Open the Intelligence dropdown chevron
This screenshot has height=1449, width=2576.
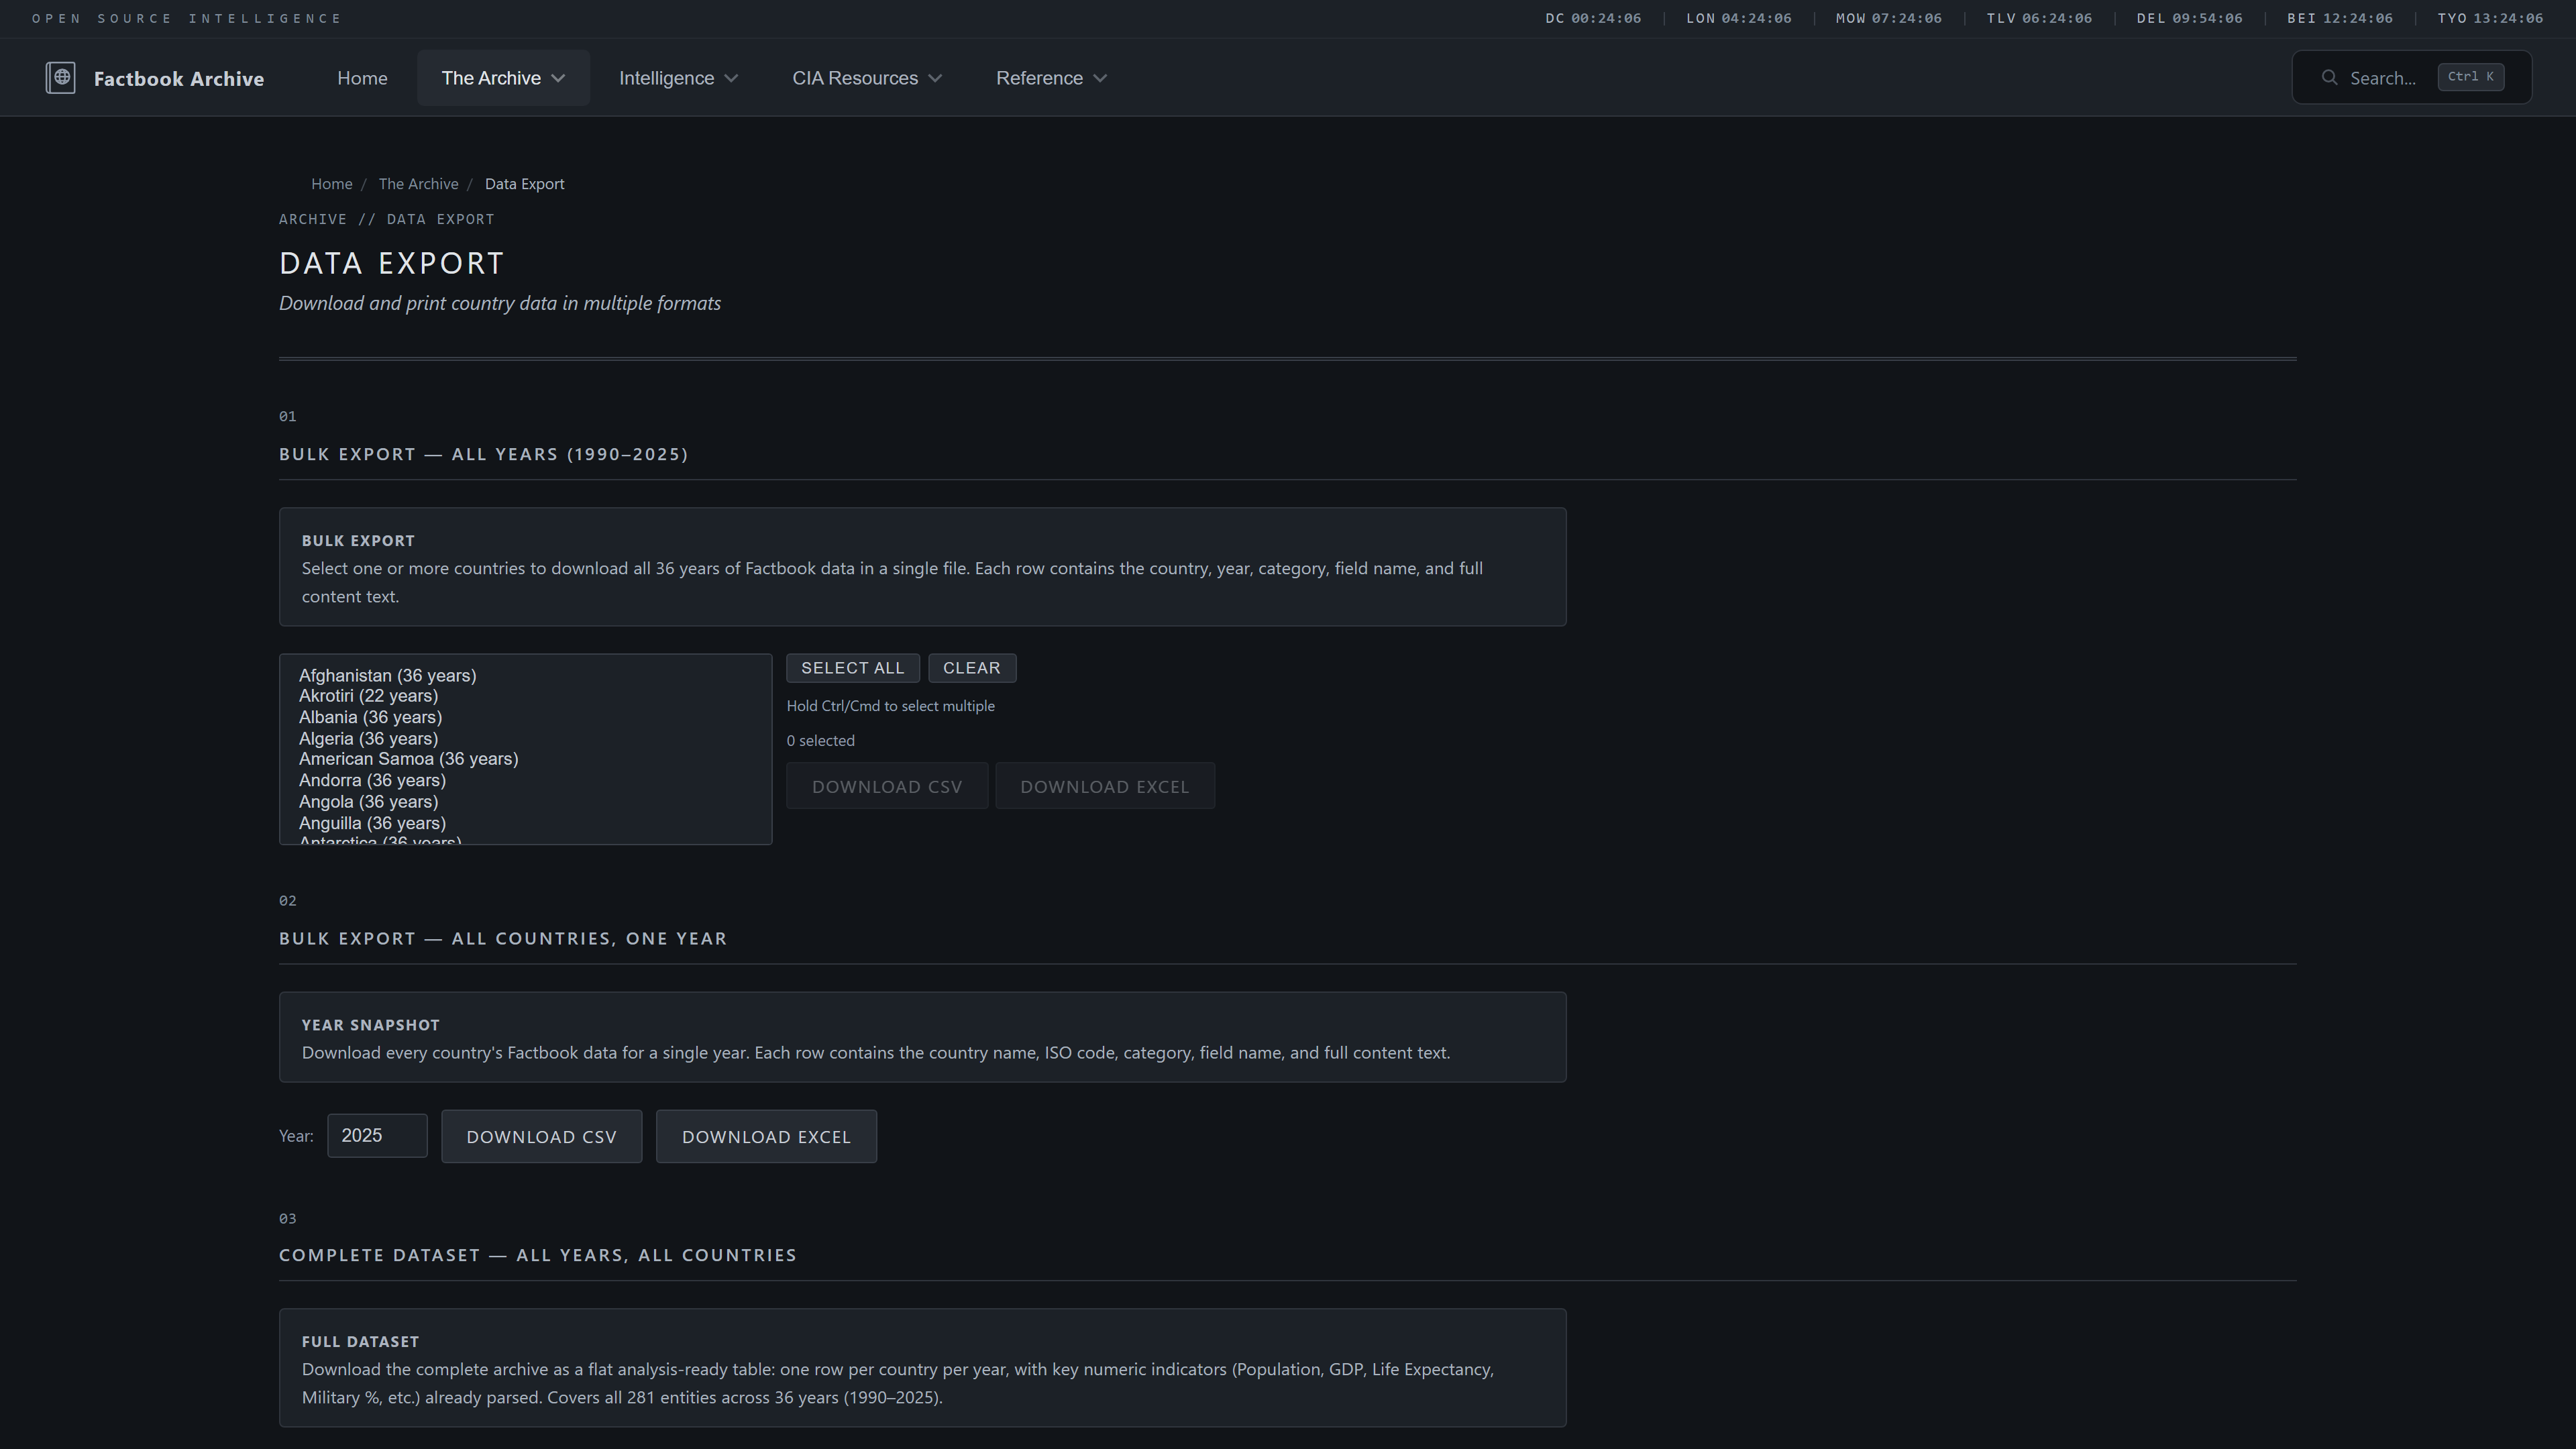[731, 78]
